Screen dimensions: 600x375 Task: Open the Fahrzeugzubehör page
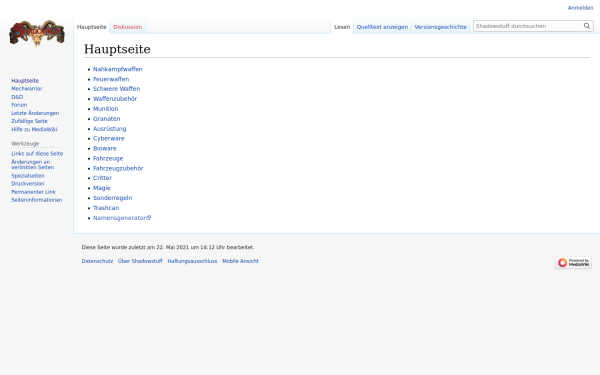point(118,168)
